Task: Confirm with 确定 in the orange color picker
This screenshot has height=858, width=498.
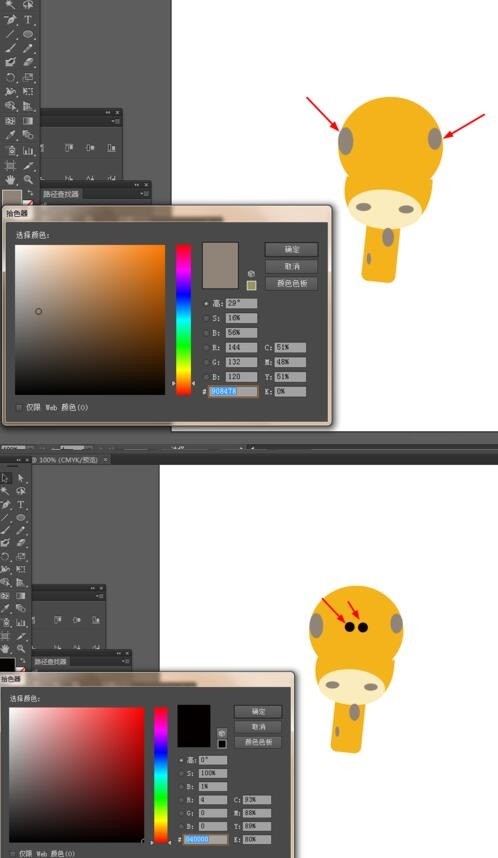Action: click(292, 250)
